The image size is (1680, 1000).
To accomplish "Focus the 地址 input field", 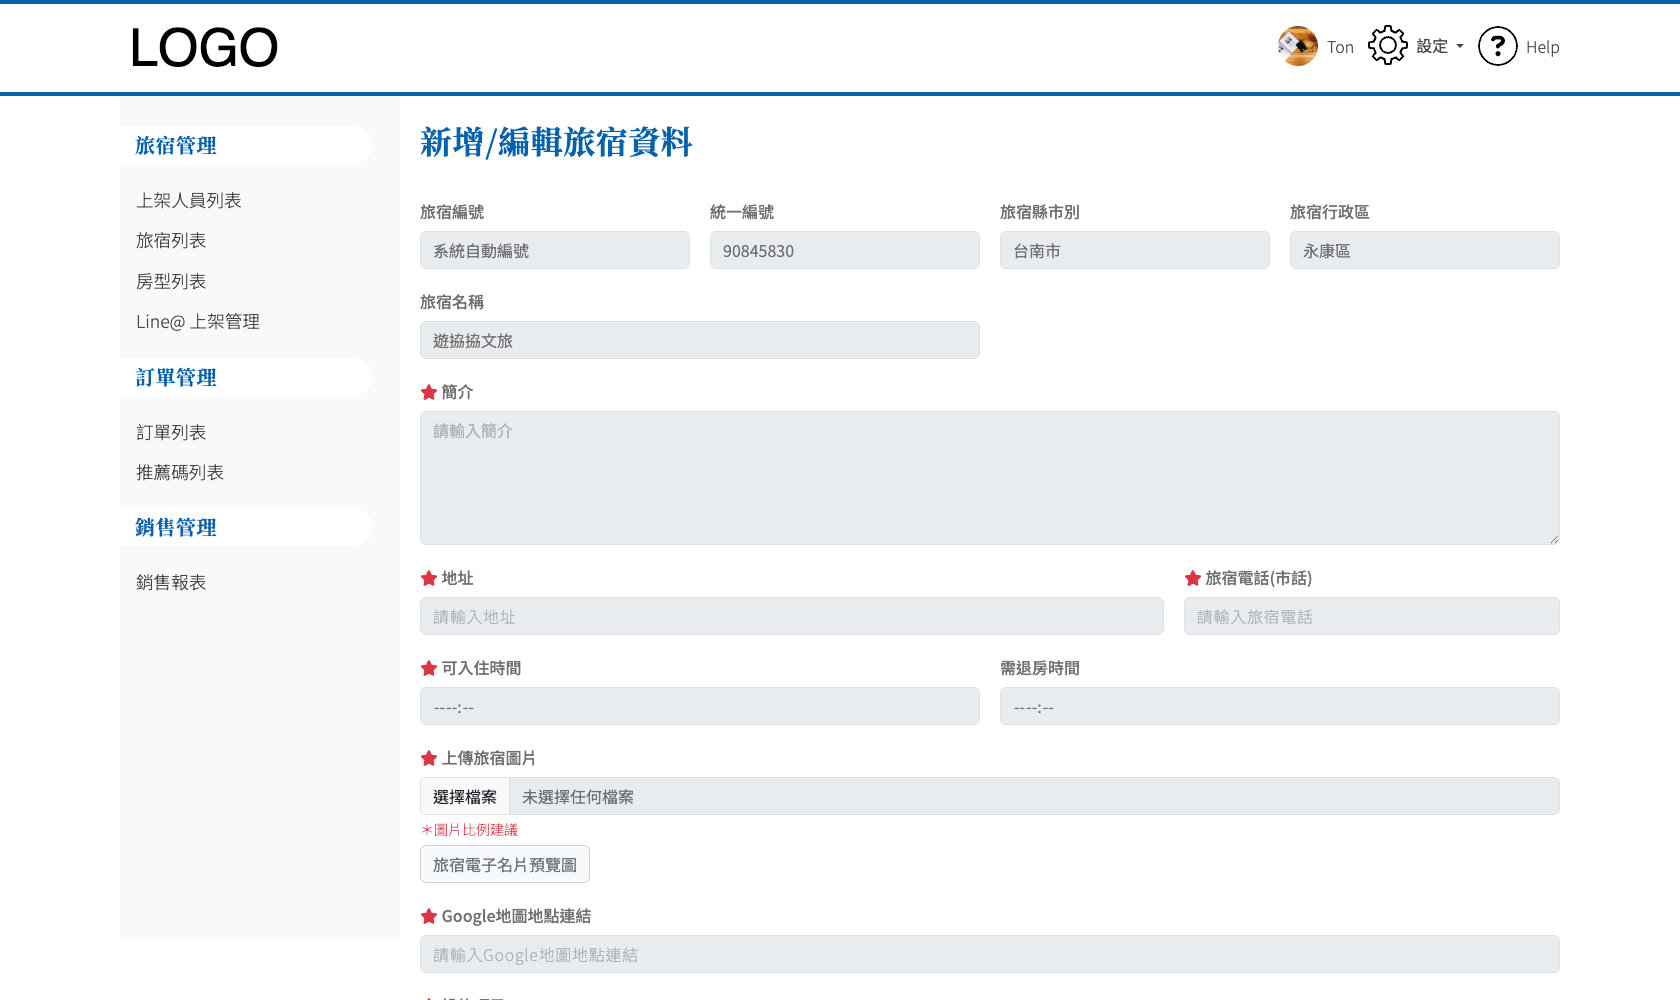I will pos(791,616).
